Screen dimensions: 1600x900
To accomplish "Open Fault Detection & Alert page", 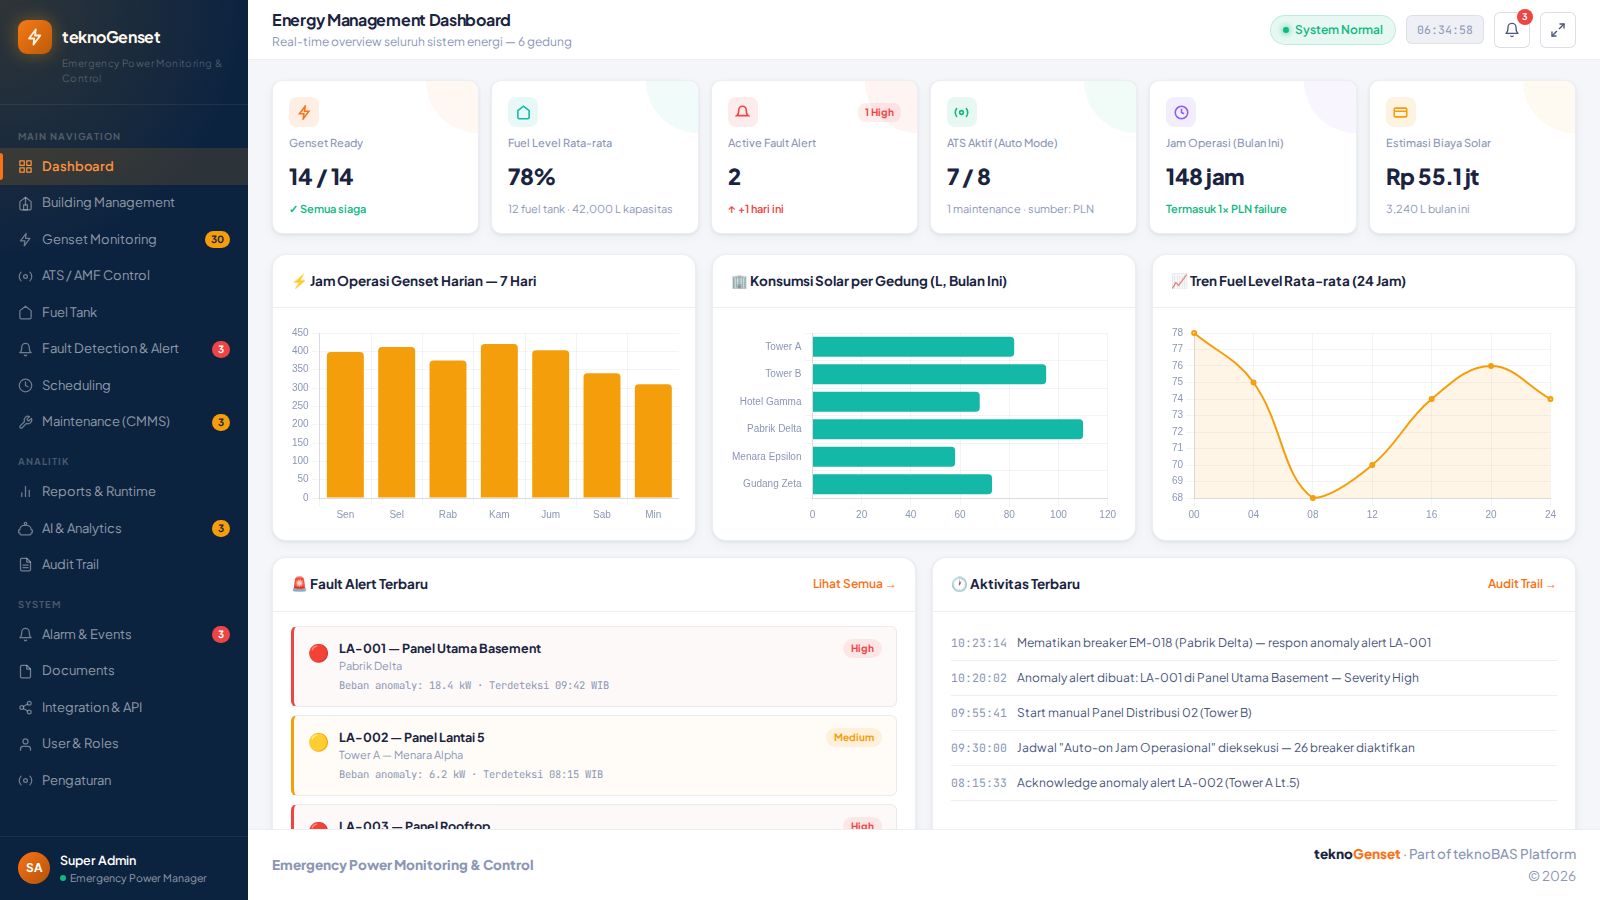I will tap(124, 349).
